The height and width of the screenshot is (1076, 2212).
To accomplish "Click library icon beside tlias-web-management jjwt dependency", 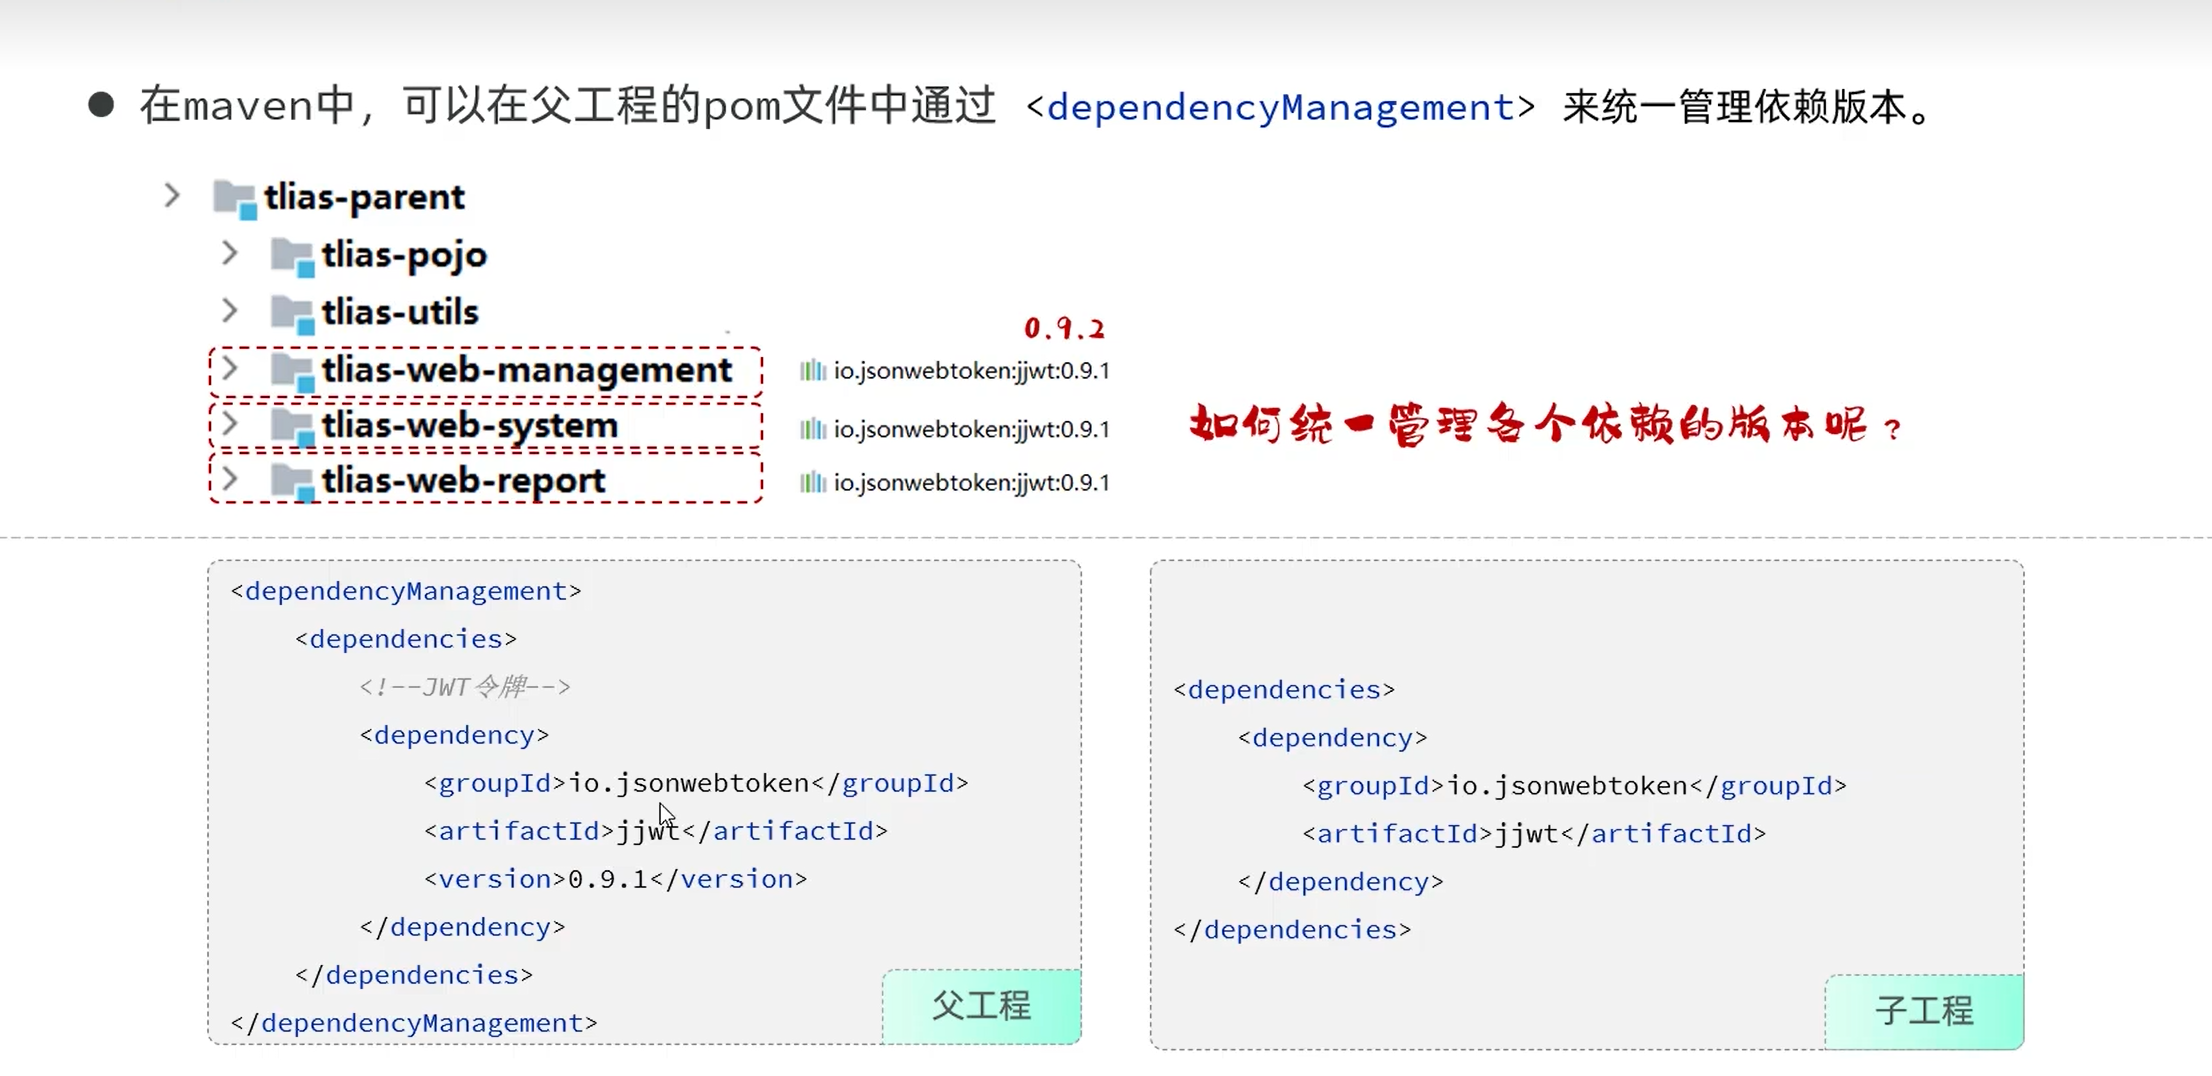I will tap(812, 371).
